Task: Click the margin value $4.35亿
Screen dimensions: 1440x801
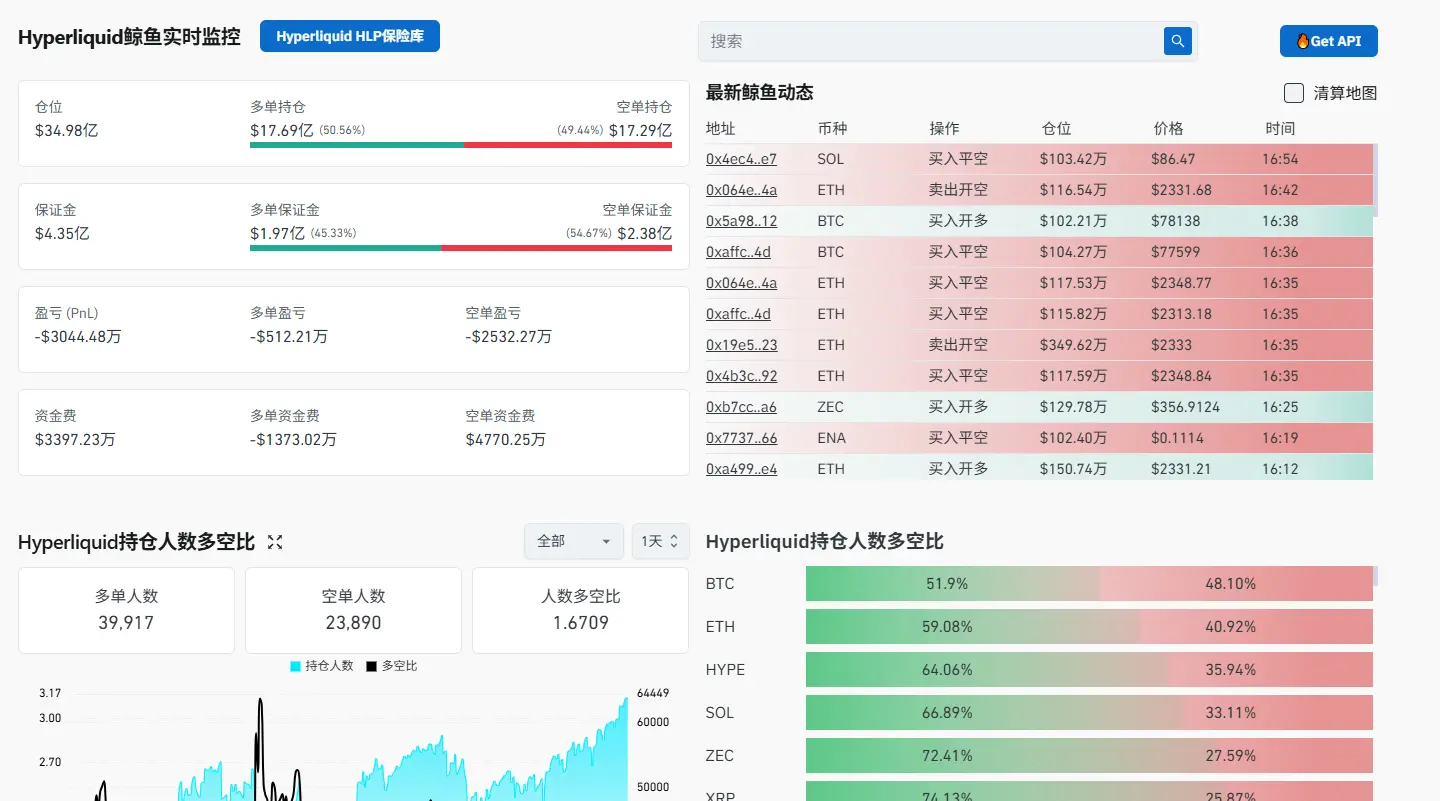Action: coord(62,233)
